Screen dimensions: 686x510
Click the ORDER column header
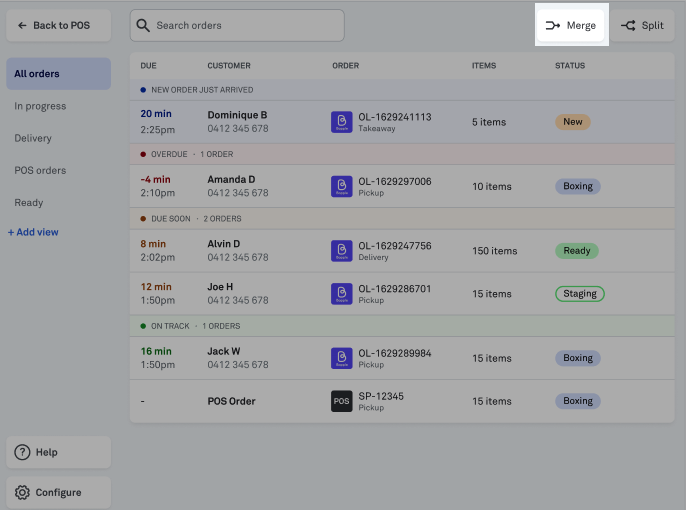pyautogui.click(x=346, y=66)
